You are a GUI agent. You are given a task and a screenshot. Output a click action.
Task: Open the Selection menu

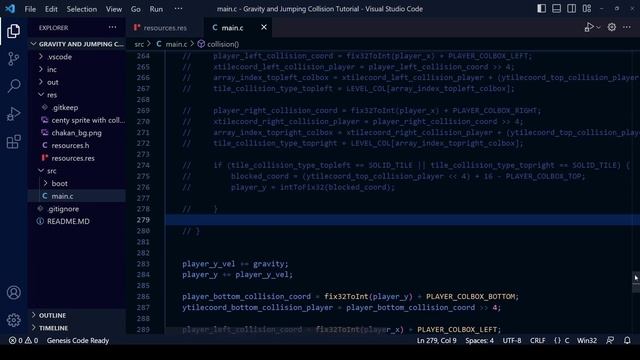82,9
